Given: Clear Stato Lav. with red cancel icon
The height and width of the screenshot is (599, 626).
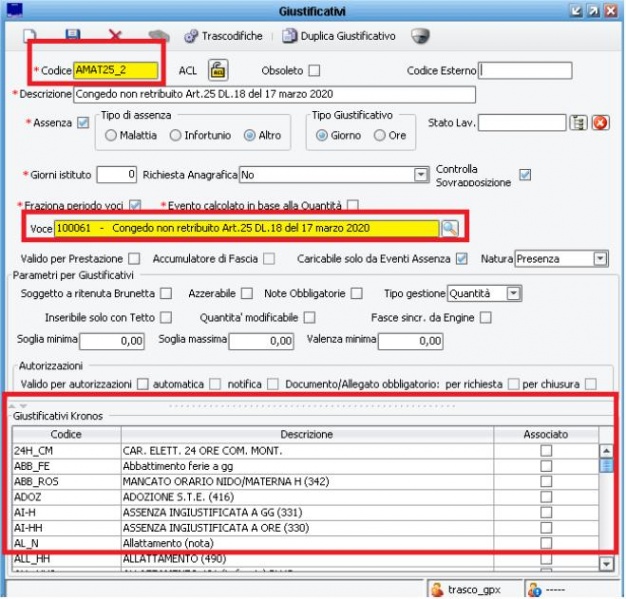Looking at the screenshot, I should 599,123.
